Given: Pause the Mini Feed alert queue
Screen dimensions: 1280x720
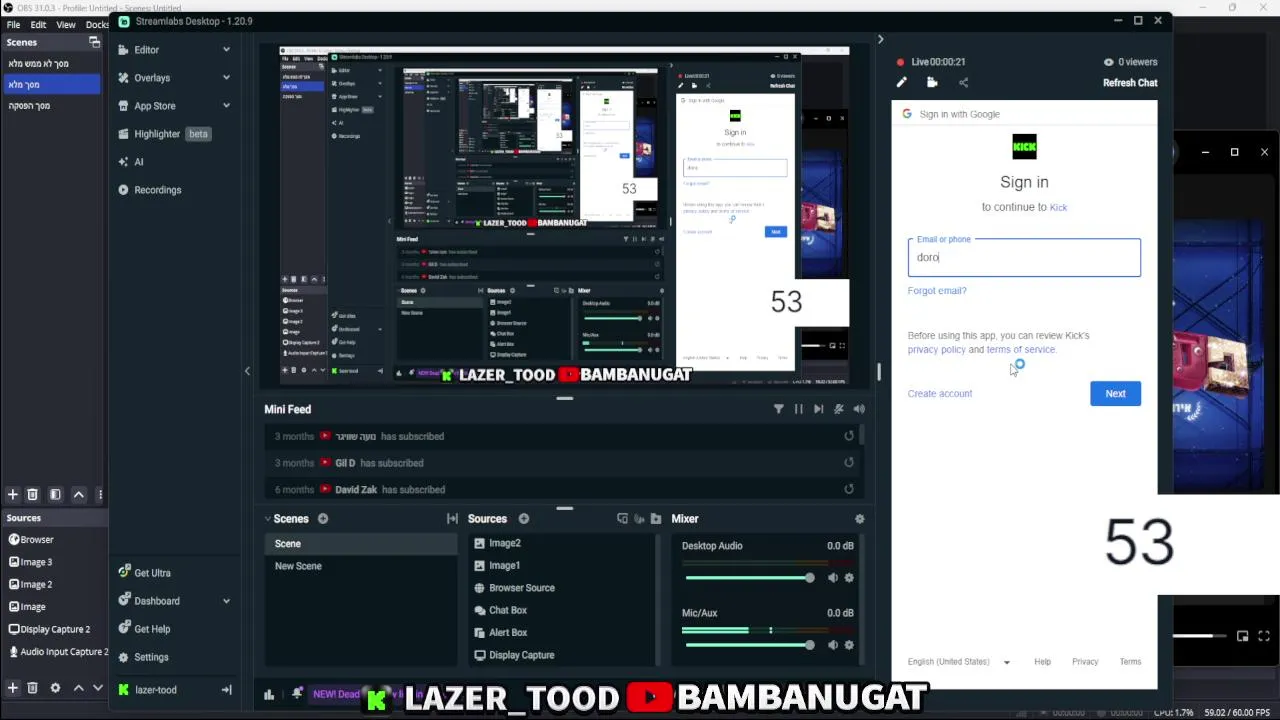Looking at the screenshot, I should (x=798, y=409).
